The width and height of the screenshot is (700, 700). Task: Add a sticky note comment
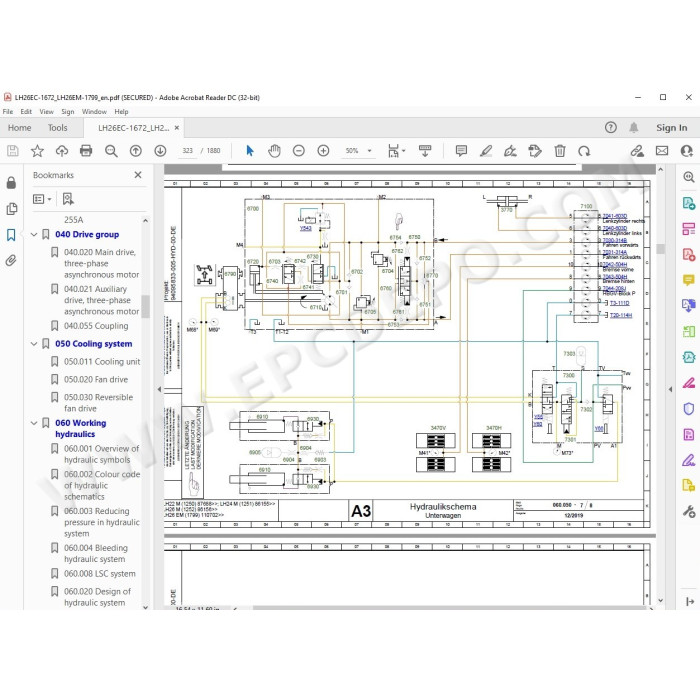click(x=461, y=151)
